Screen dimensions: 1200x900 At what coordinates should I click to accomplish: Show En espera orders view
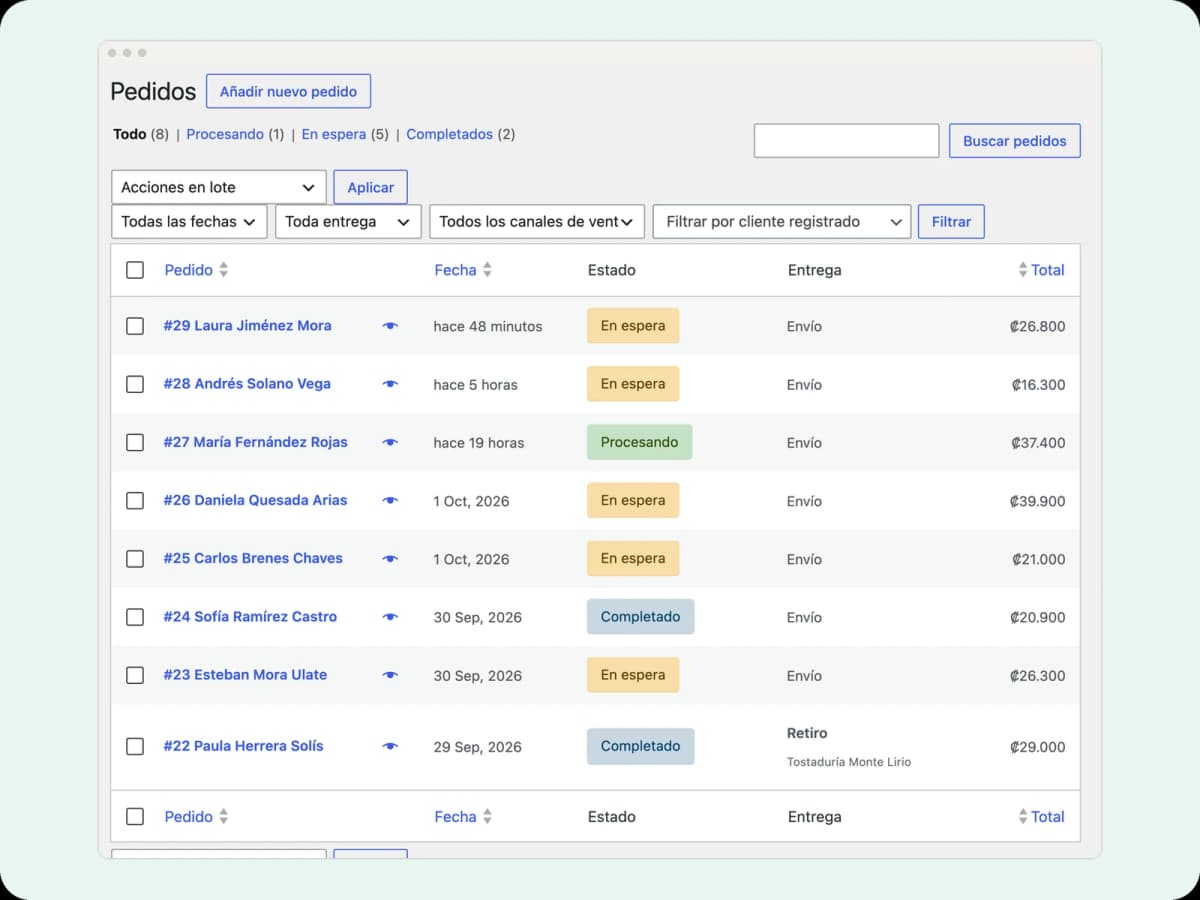[334, 134]
